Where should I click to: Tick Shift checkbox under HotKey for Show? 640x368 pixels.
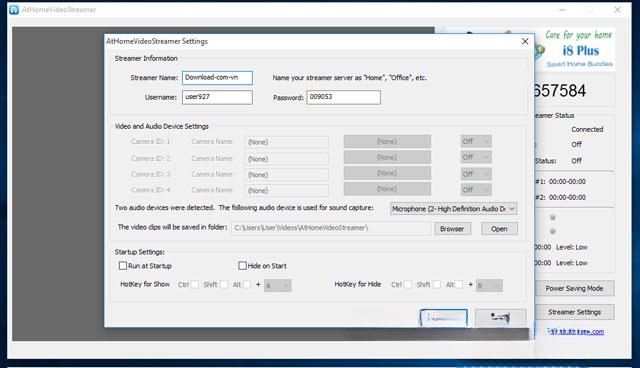pos(224,284)
